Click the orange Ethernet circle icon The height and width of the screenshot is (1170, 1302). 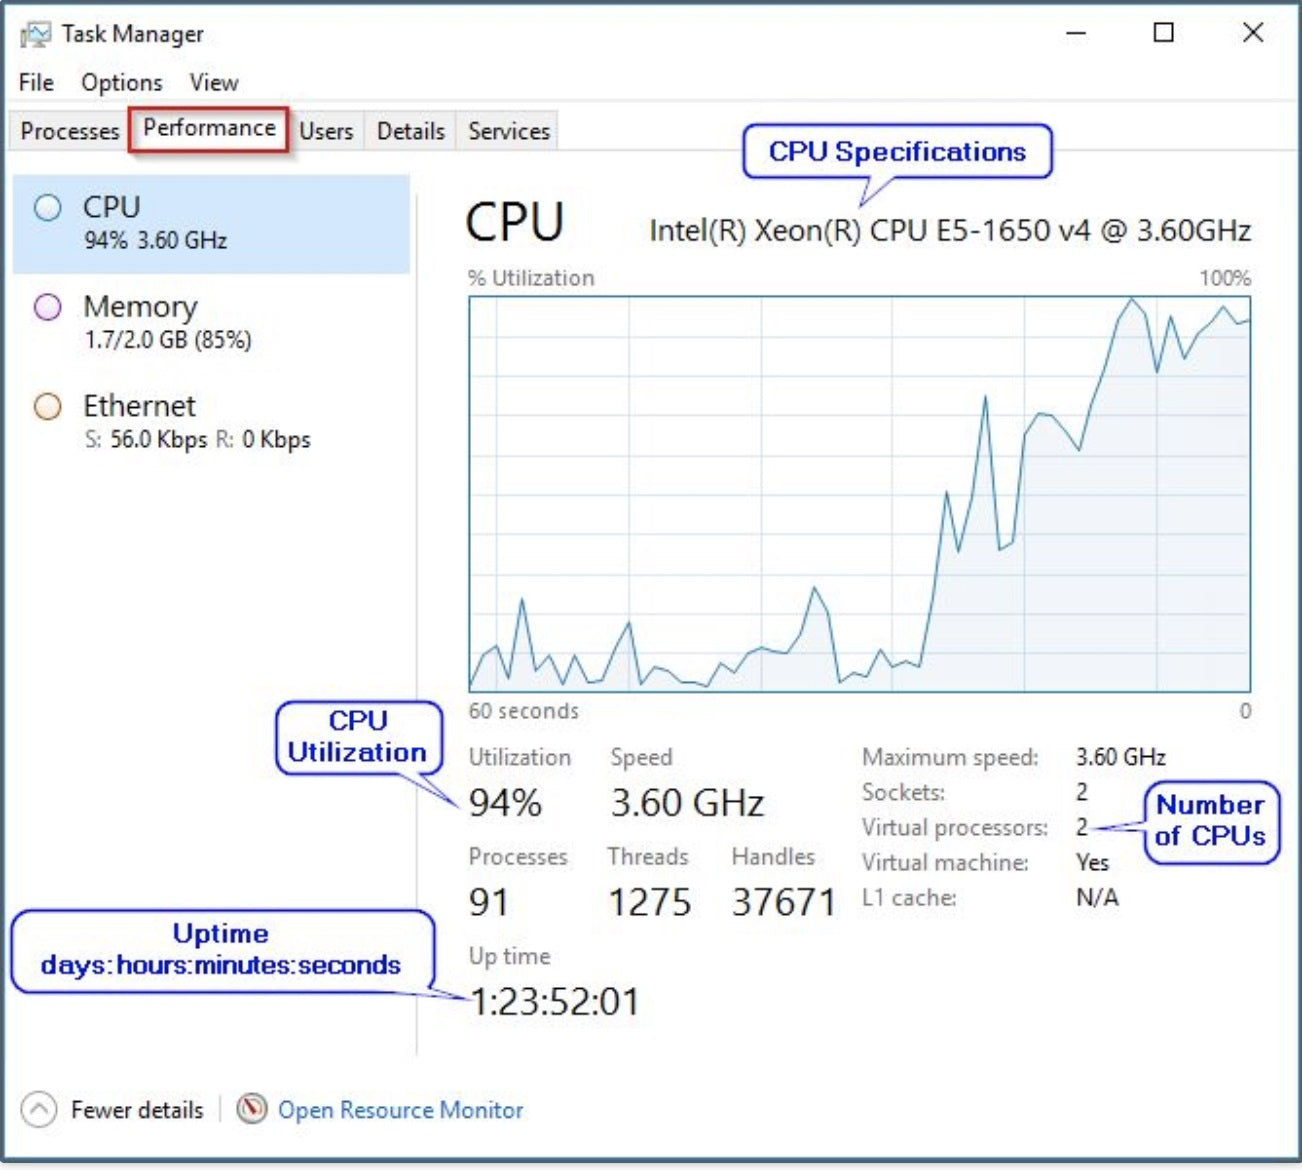tap(48, 407)
